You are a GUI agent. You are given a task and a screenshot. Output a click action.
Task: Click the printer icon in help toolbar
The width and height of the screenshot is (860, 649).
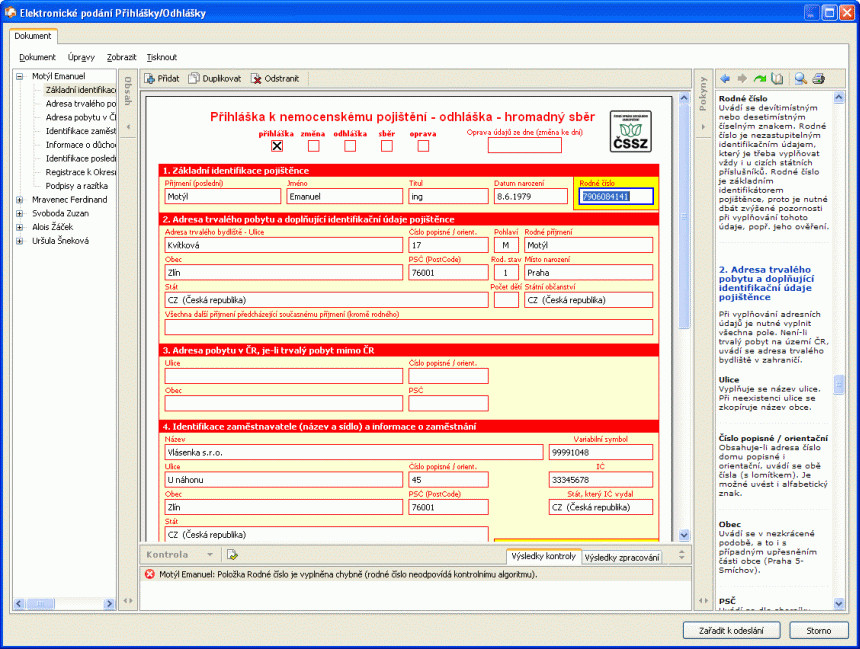[x=818, y=78]
